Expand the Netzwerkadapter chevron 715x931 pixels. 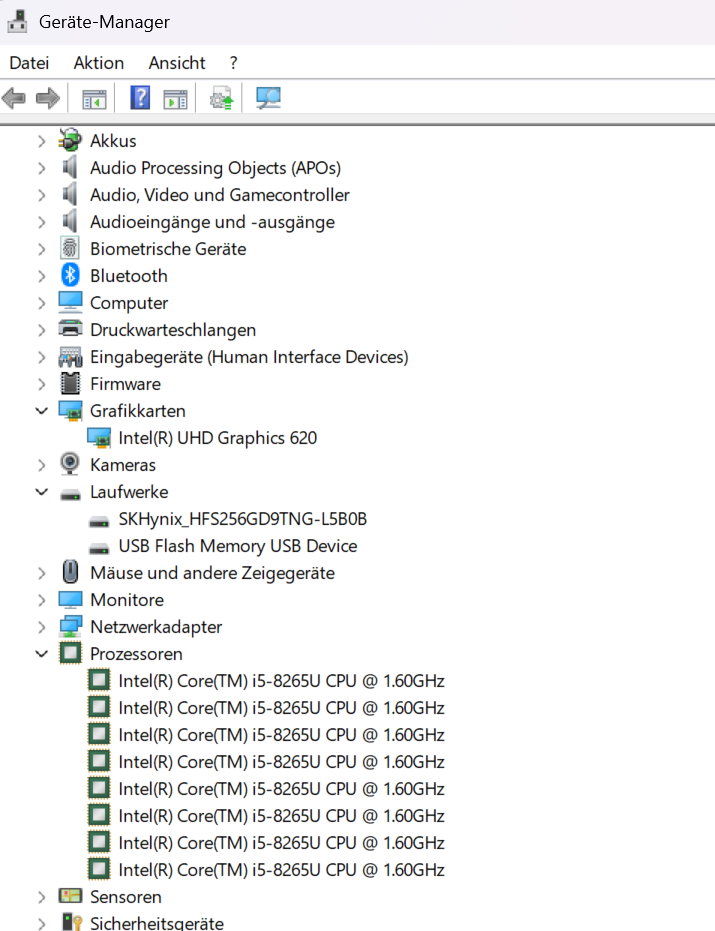pyautogui.click(x=41, y=627)
